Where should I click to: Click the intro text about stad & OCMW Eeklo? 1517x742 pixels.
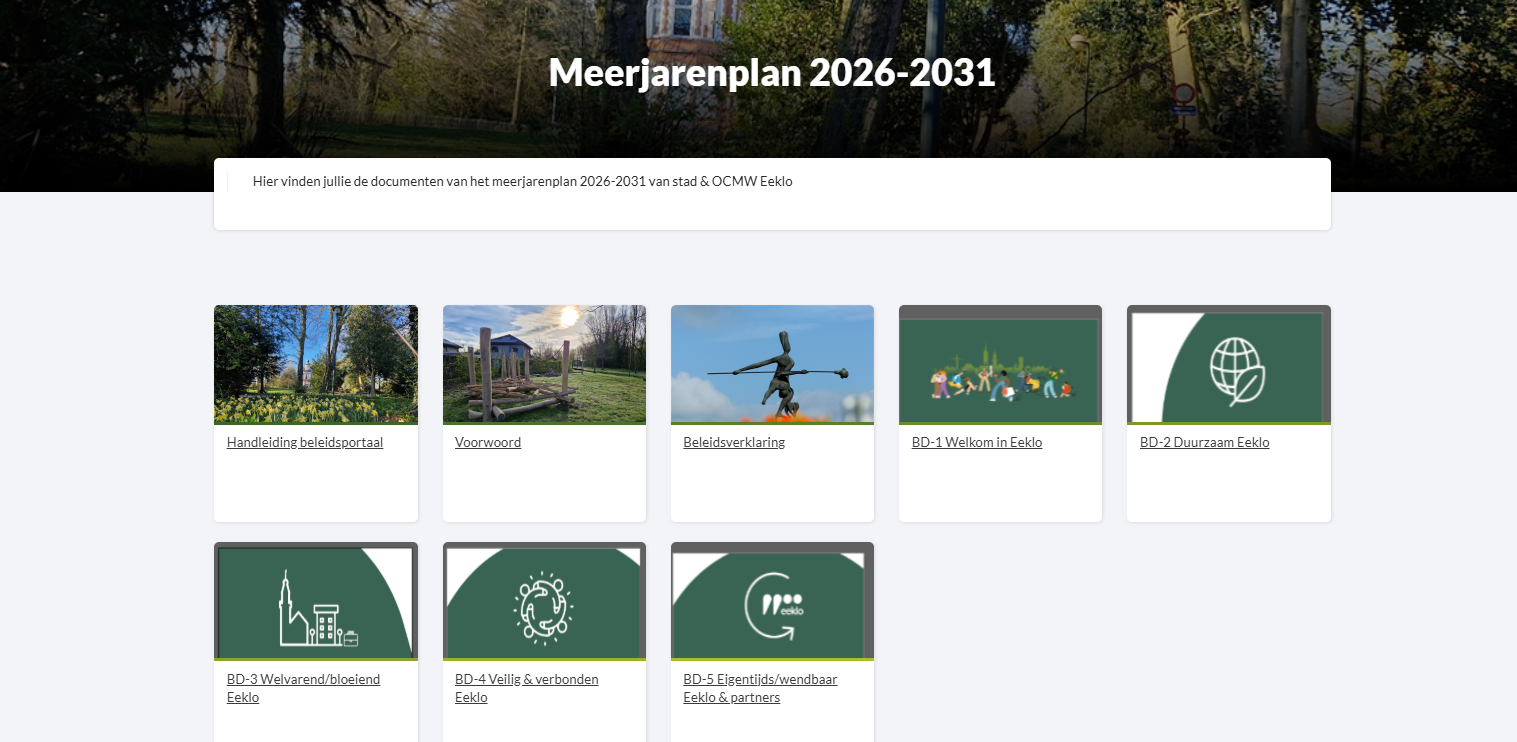(x=522, y=182)
